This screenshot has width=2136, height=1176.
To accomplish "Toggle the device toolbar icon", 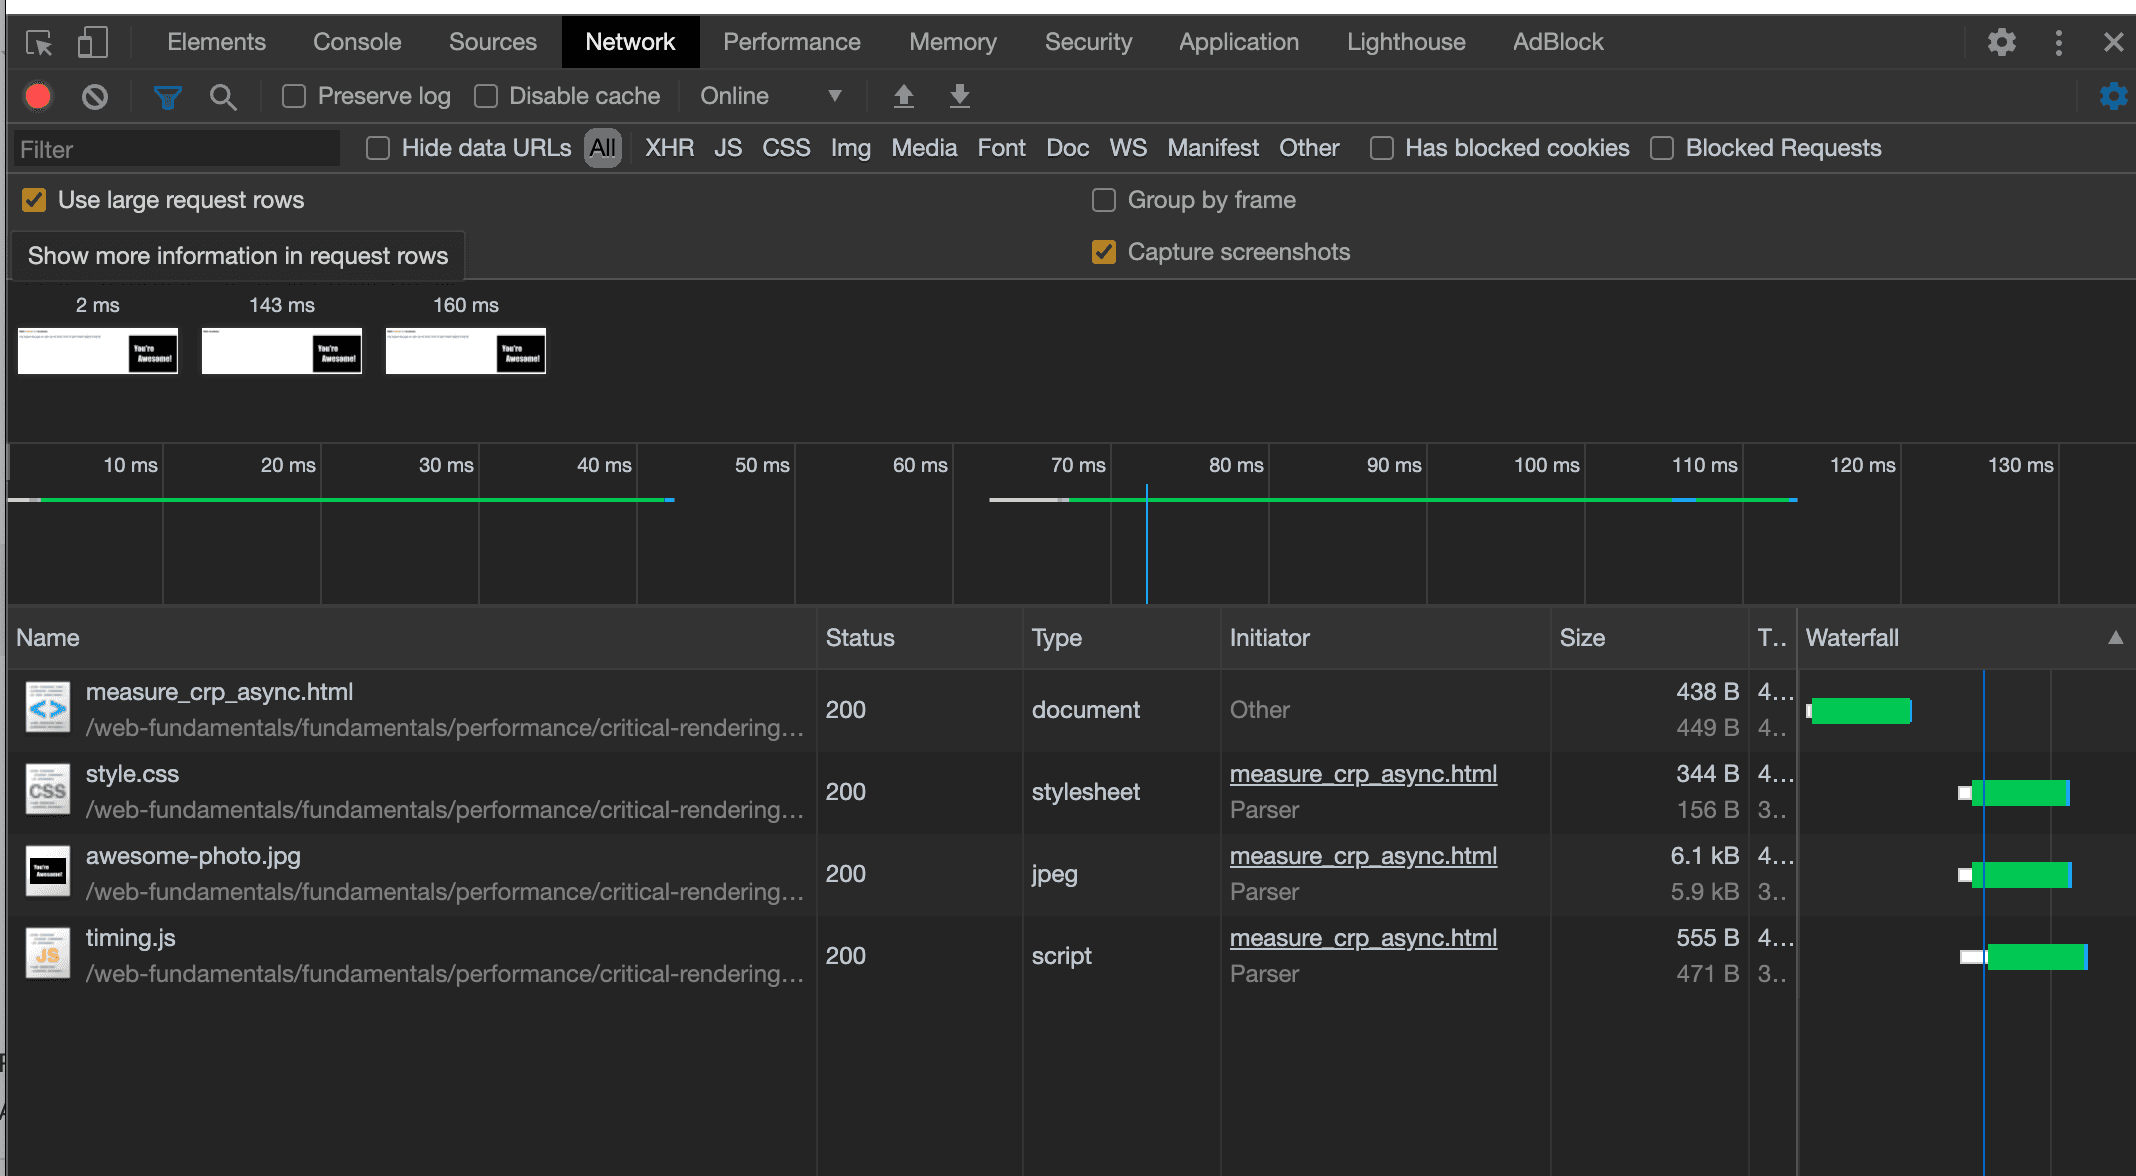I will pyautogui.click(x=92, y=43).
